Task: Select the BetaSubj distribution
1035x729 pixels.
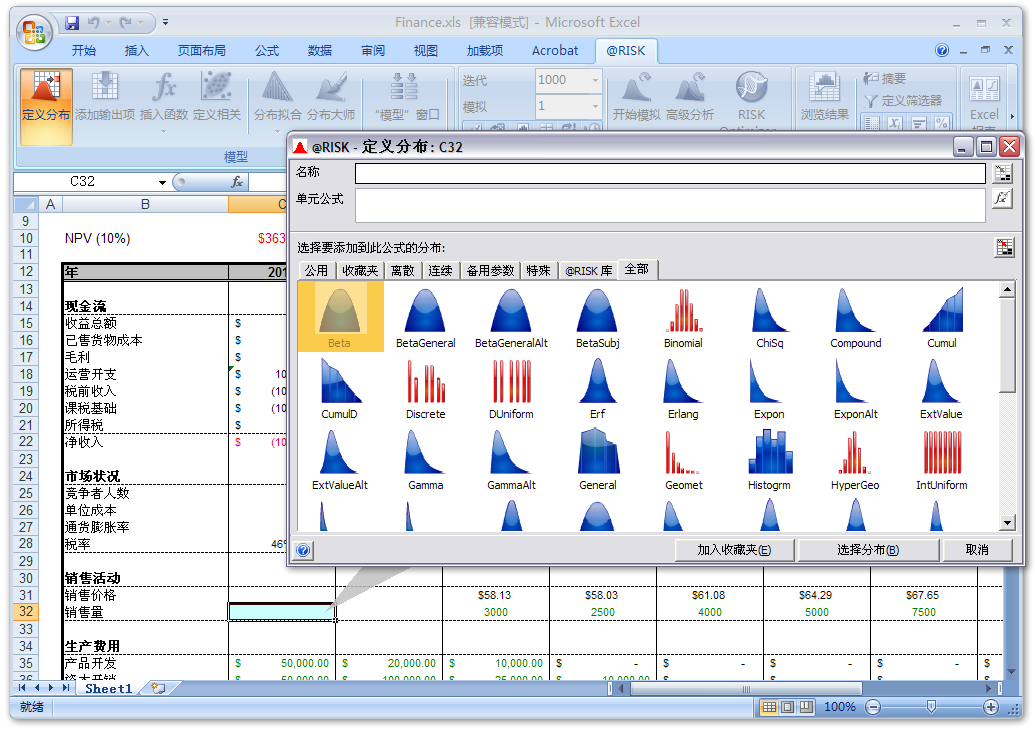Action: [x=597, y=316]
